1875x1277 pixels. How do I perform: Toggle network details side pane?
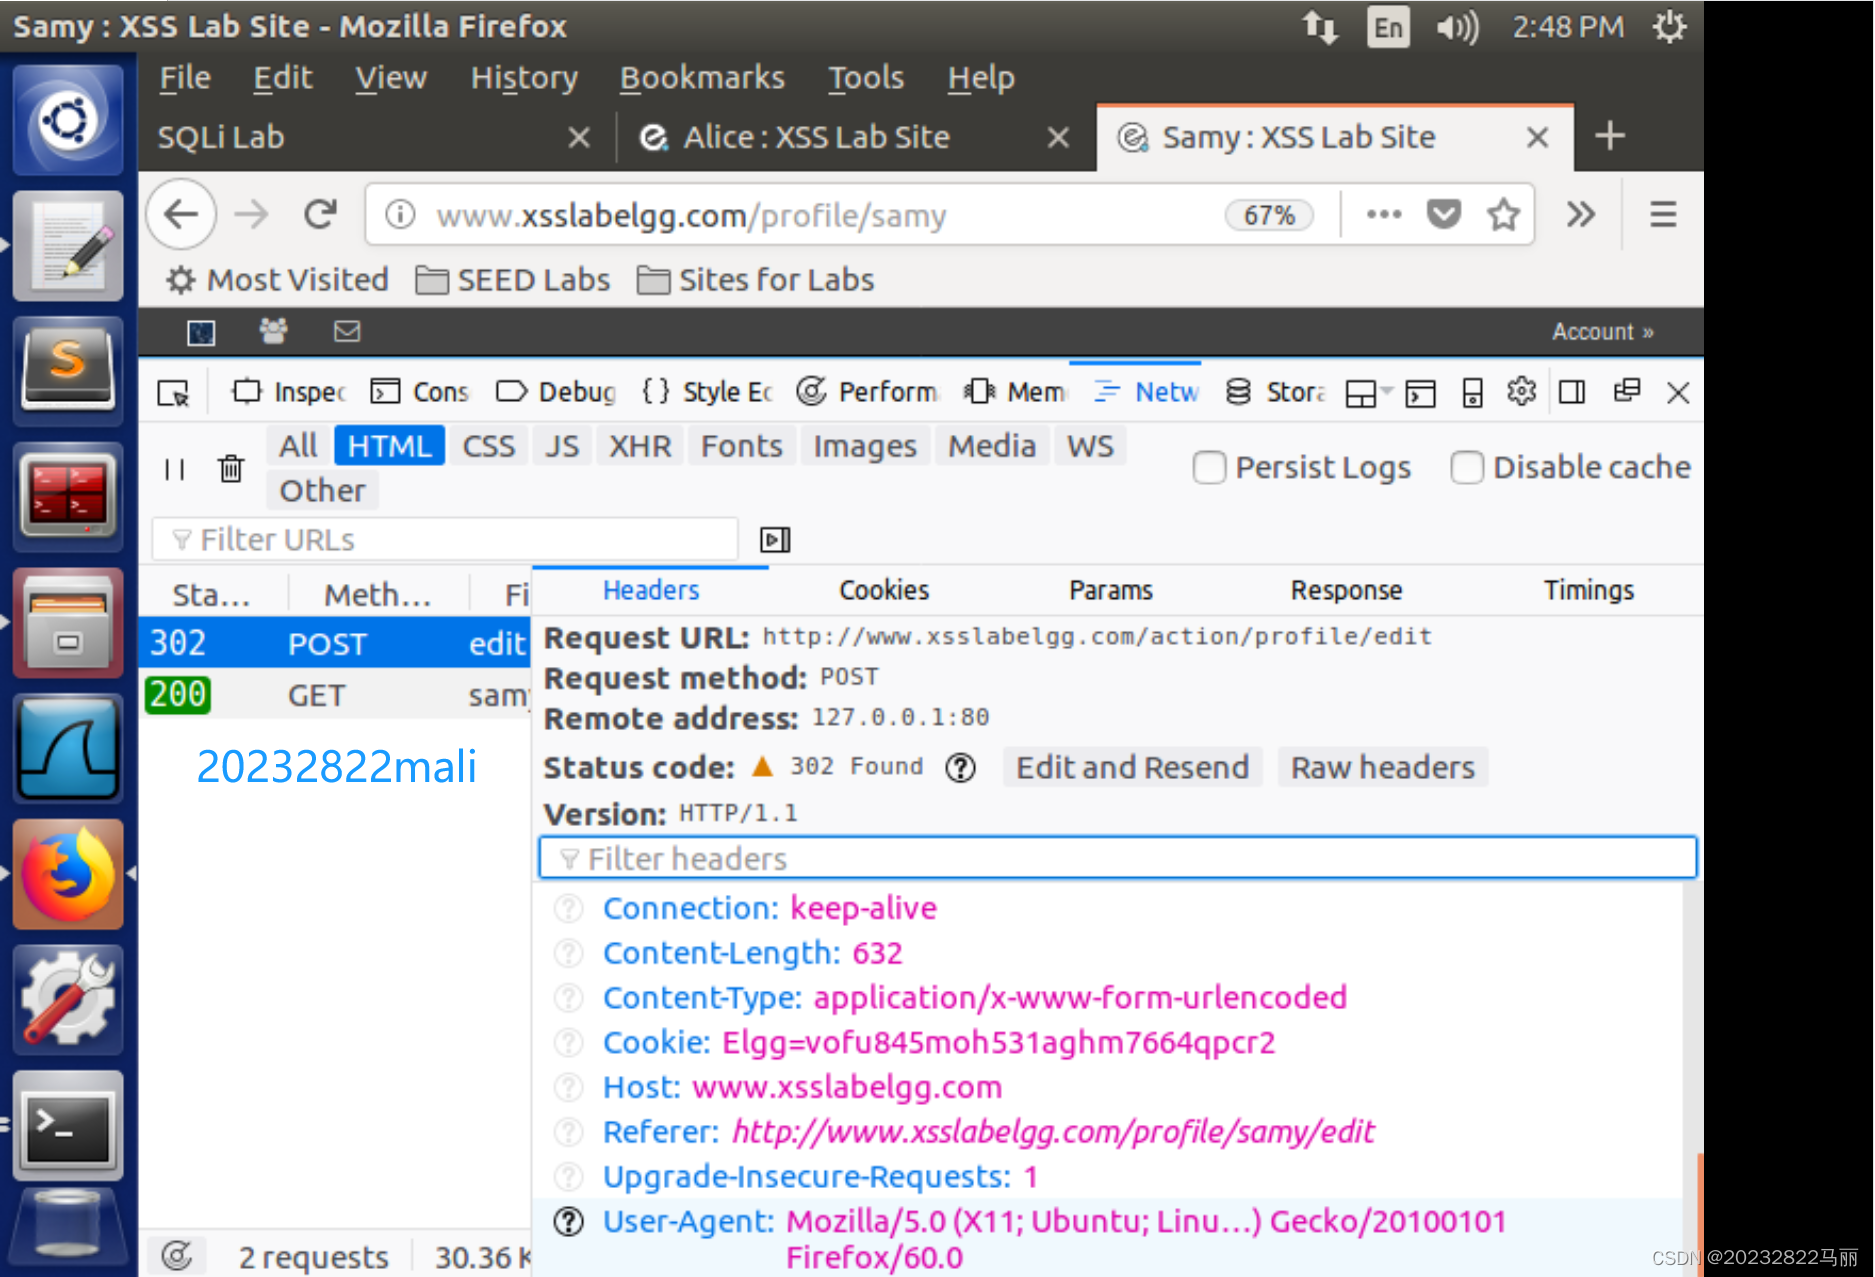[774, 540]
